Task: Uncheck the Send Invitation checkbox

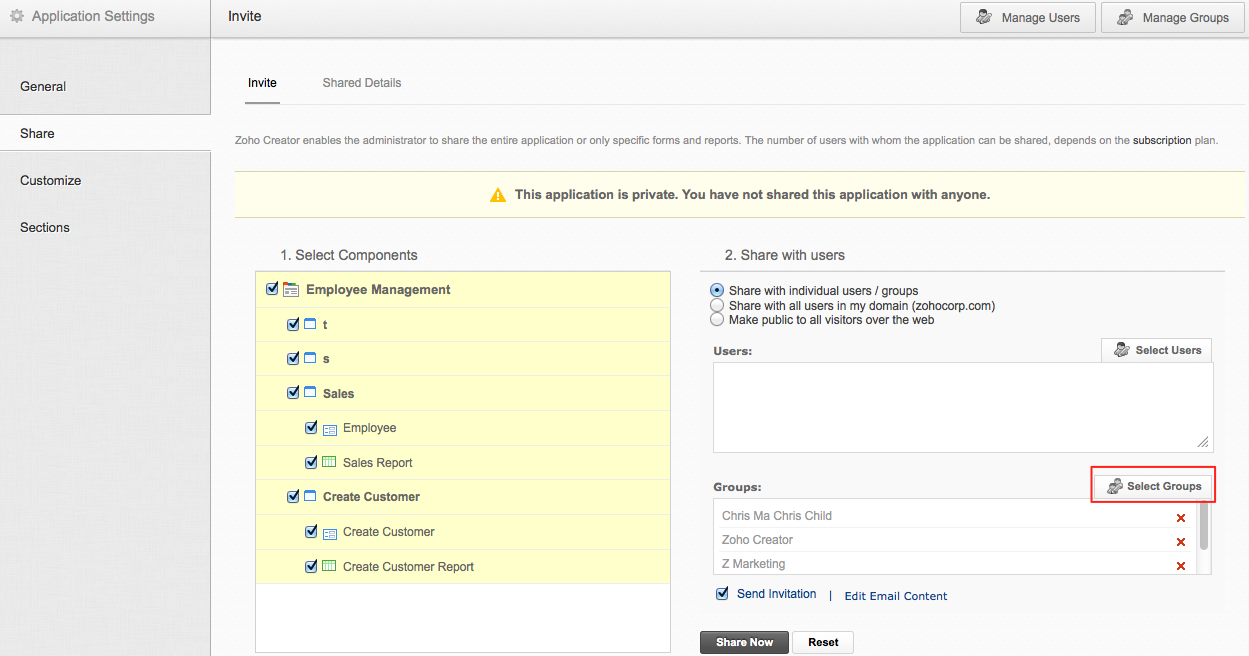Action: click(723, 594)
